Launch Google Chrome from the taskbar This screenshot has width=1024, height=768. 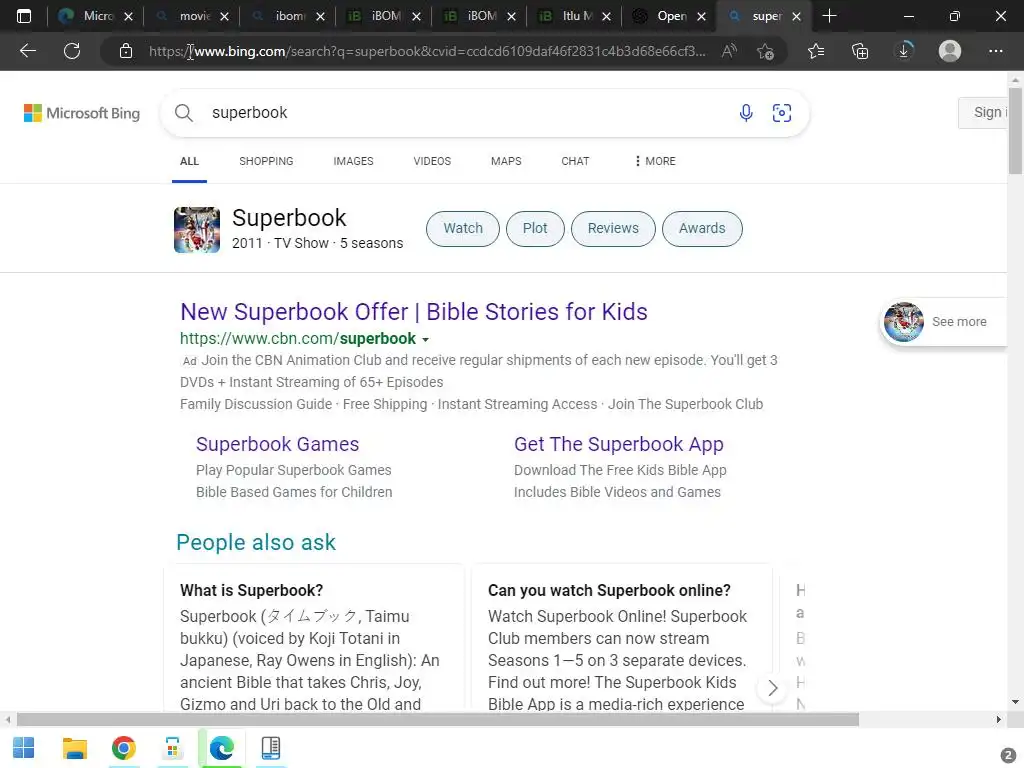[123, 748]
